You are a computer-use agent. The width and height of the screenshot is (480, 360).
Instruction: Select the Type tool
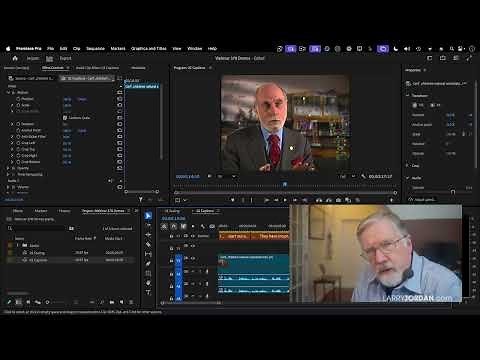[x=148, y=293]
